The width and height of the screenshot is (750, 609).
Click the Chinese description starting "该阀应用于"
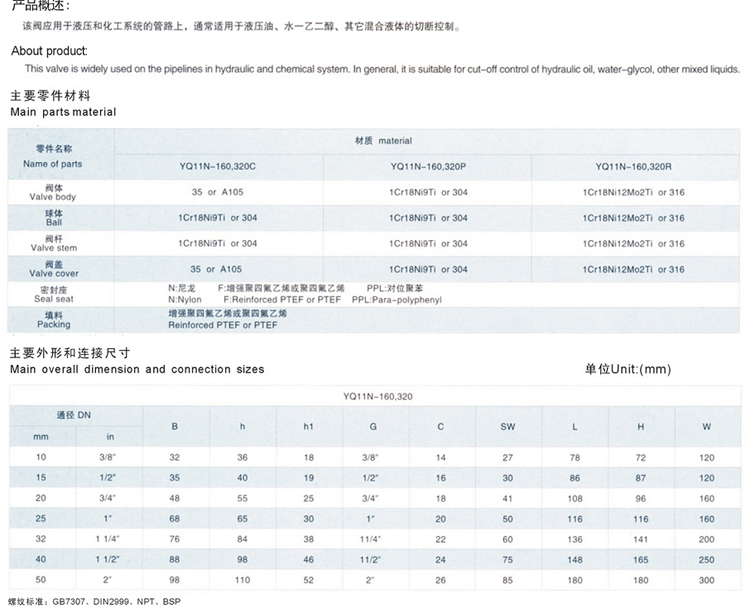coord(242,26)
